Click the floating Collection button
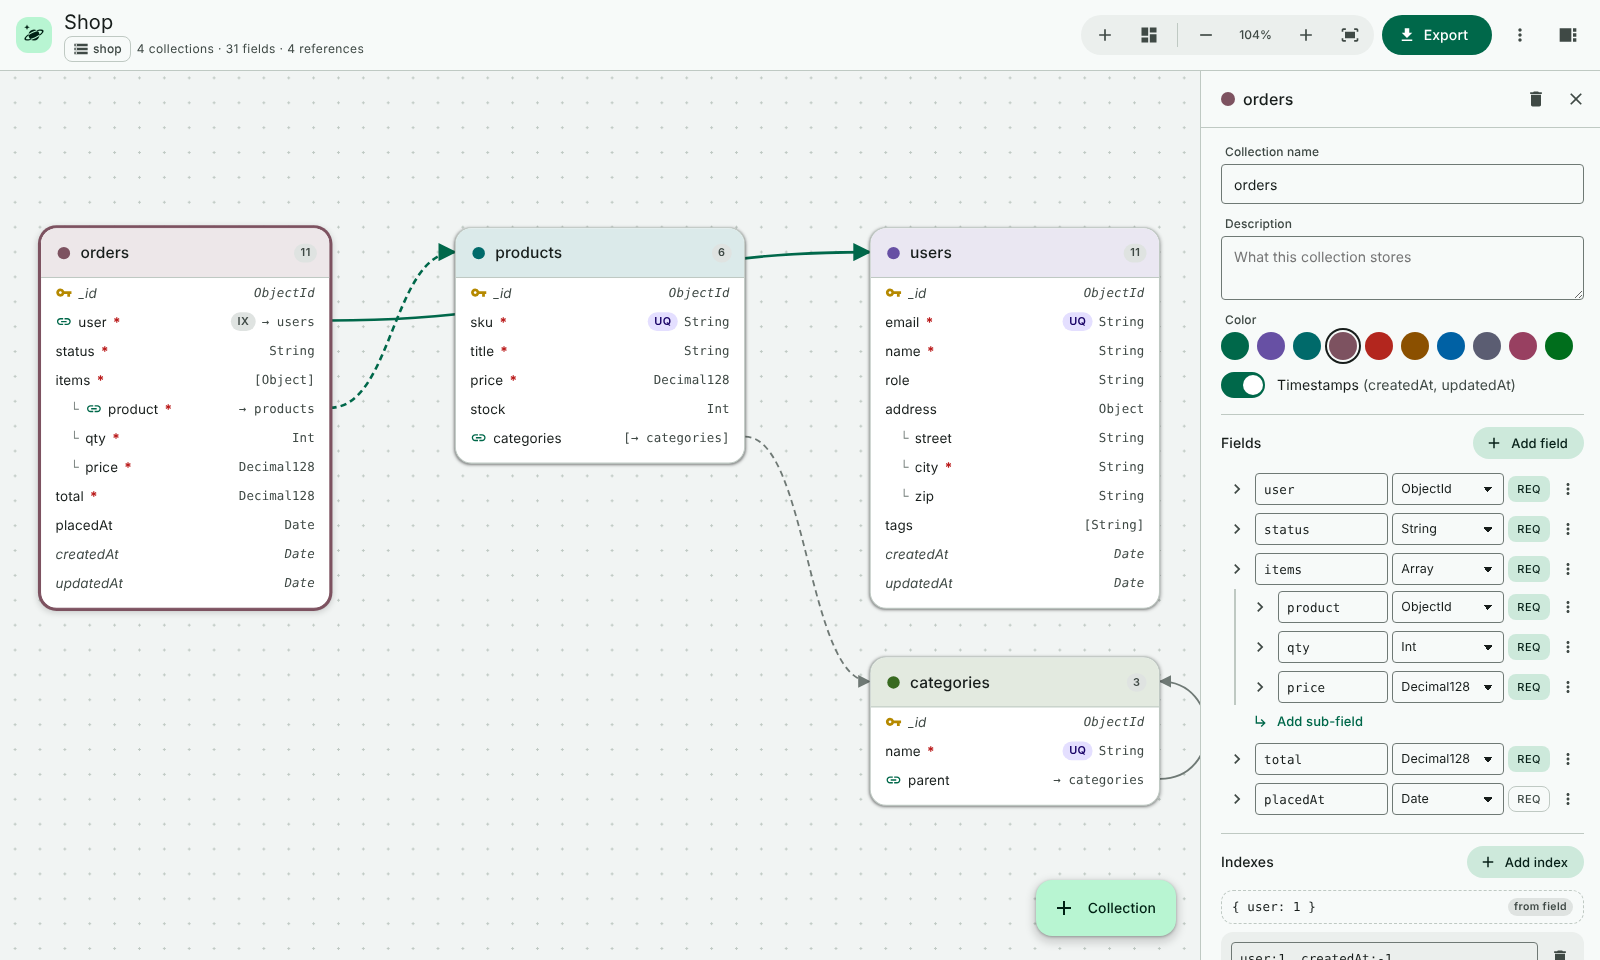The height and width of the screenshot is (960, 1600). (1106, 908)
